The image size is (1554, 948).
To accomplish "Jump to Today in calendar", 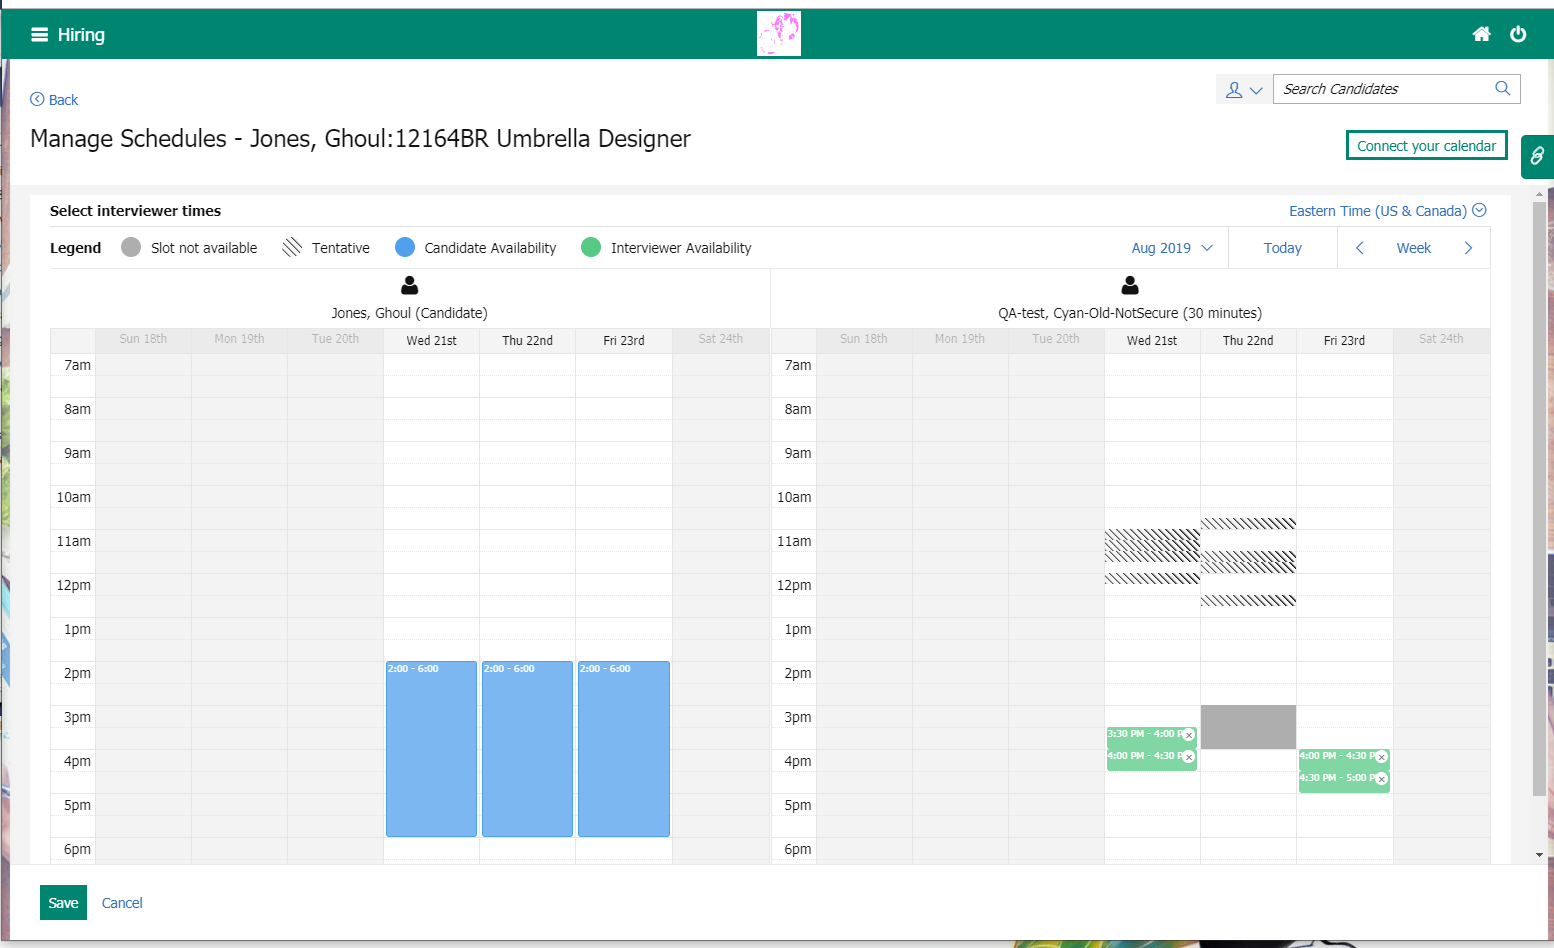I will [1282, 248].
